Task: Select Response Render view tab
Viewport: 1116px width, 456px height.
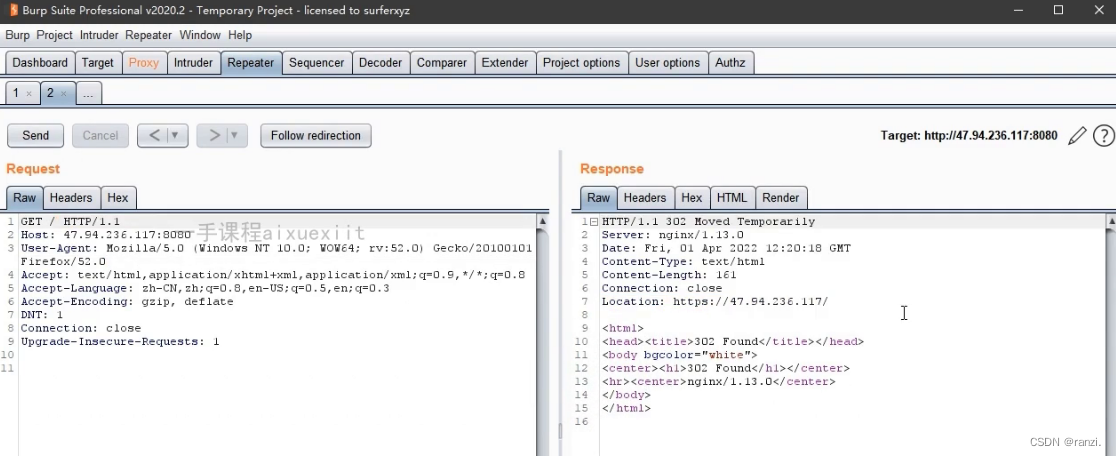Action: pos(781,198)
